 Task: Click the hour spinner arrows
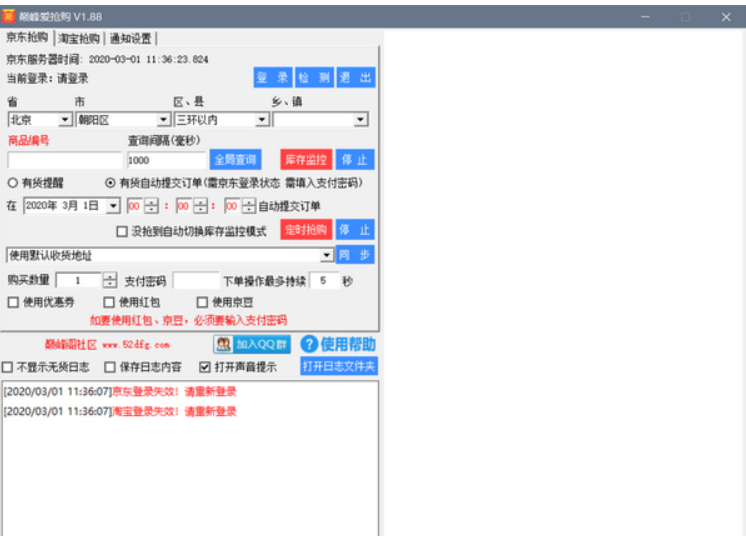tap(151, 206)
